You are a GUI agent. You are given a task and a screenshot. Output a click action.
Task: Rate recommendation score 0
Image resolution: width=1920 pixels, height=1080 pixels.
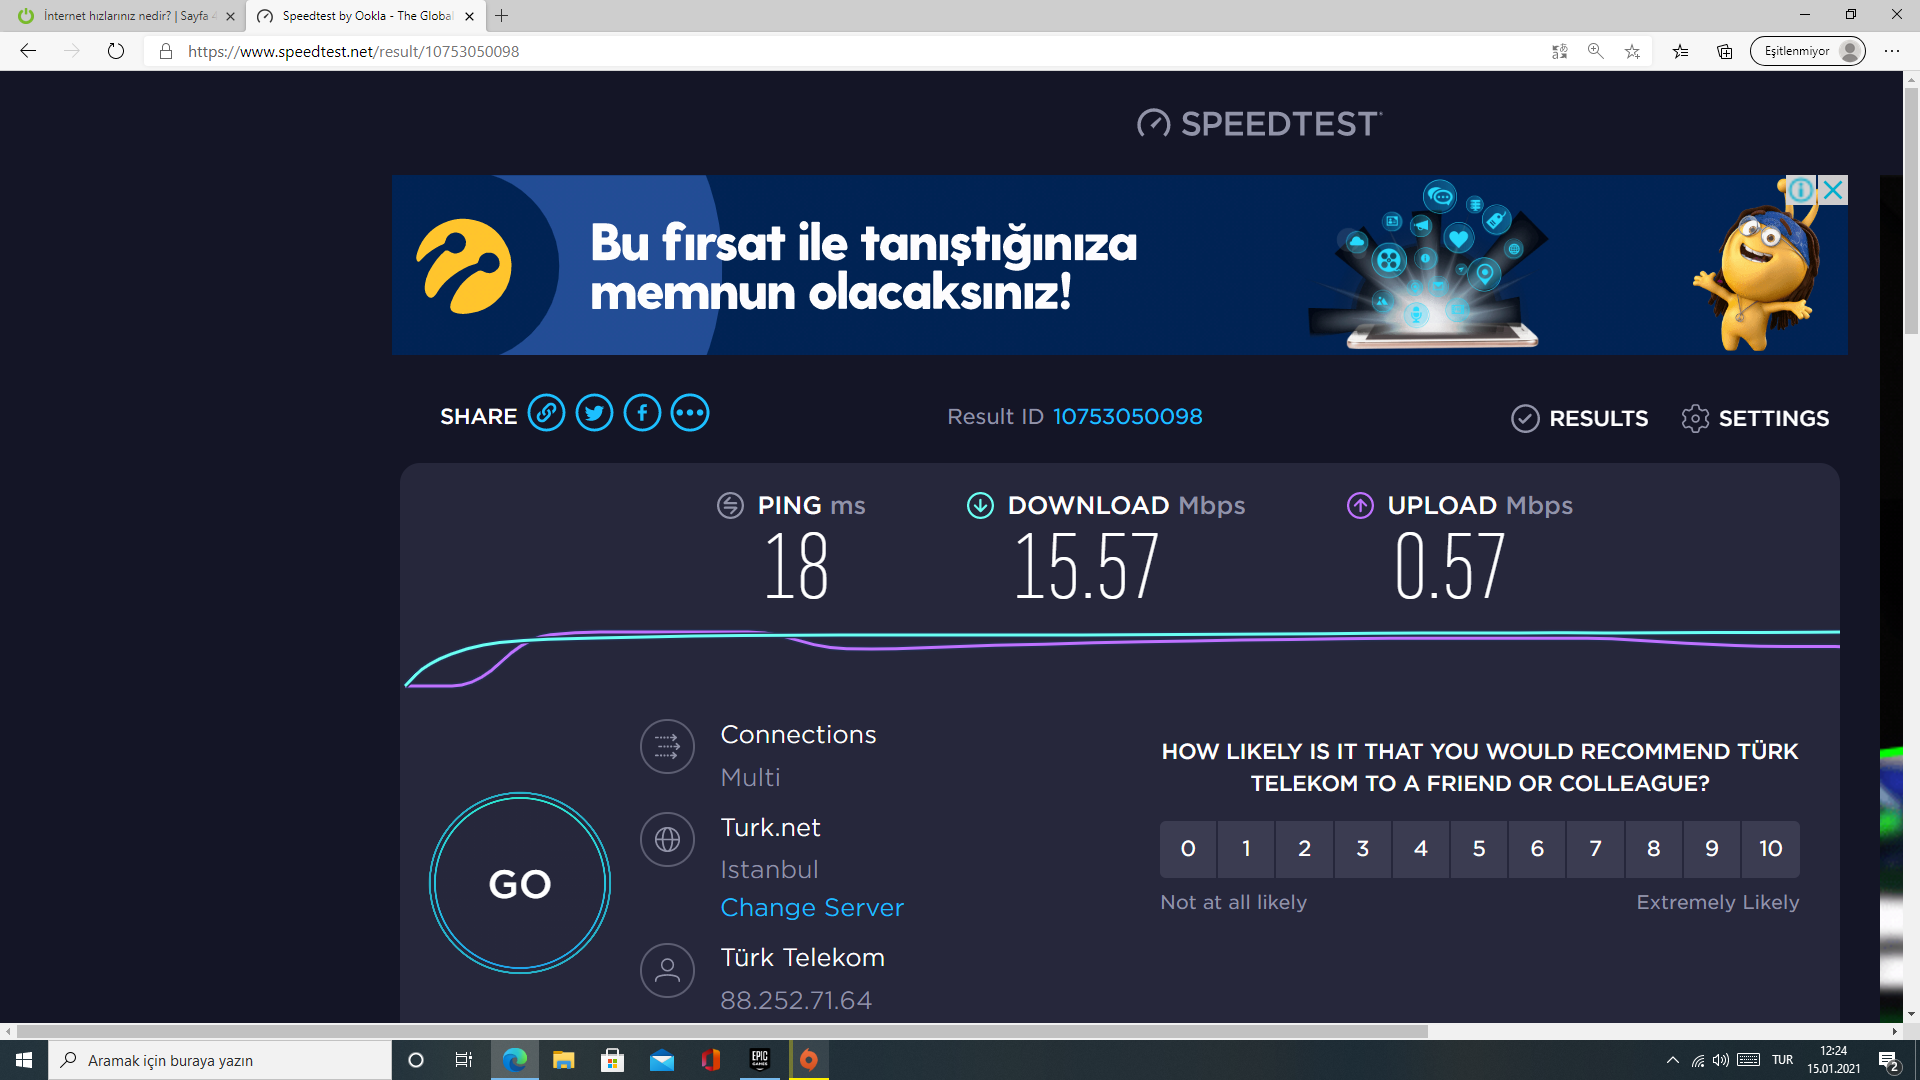[1188, 849]
